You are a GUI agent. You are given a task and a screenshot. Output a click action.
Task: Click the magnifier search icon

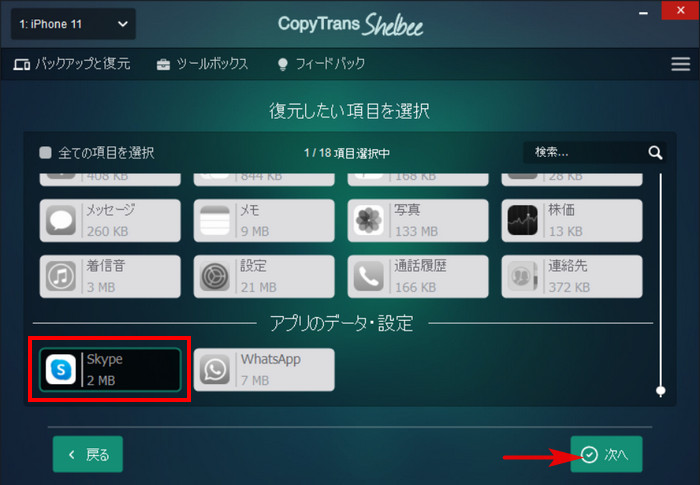tap(655, 153)
